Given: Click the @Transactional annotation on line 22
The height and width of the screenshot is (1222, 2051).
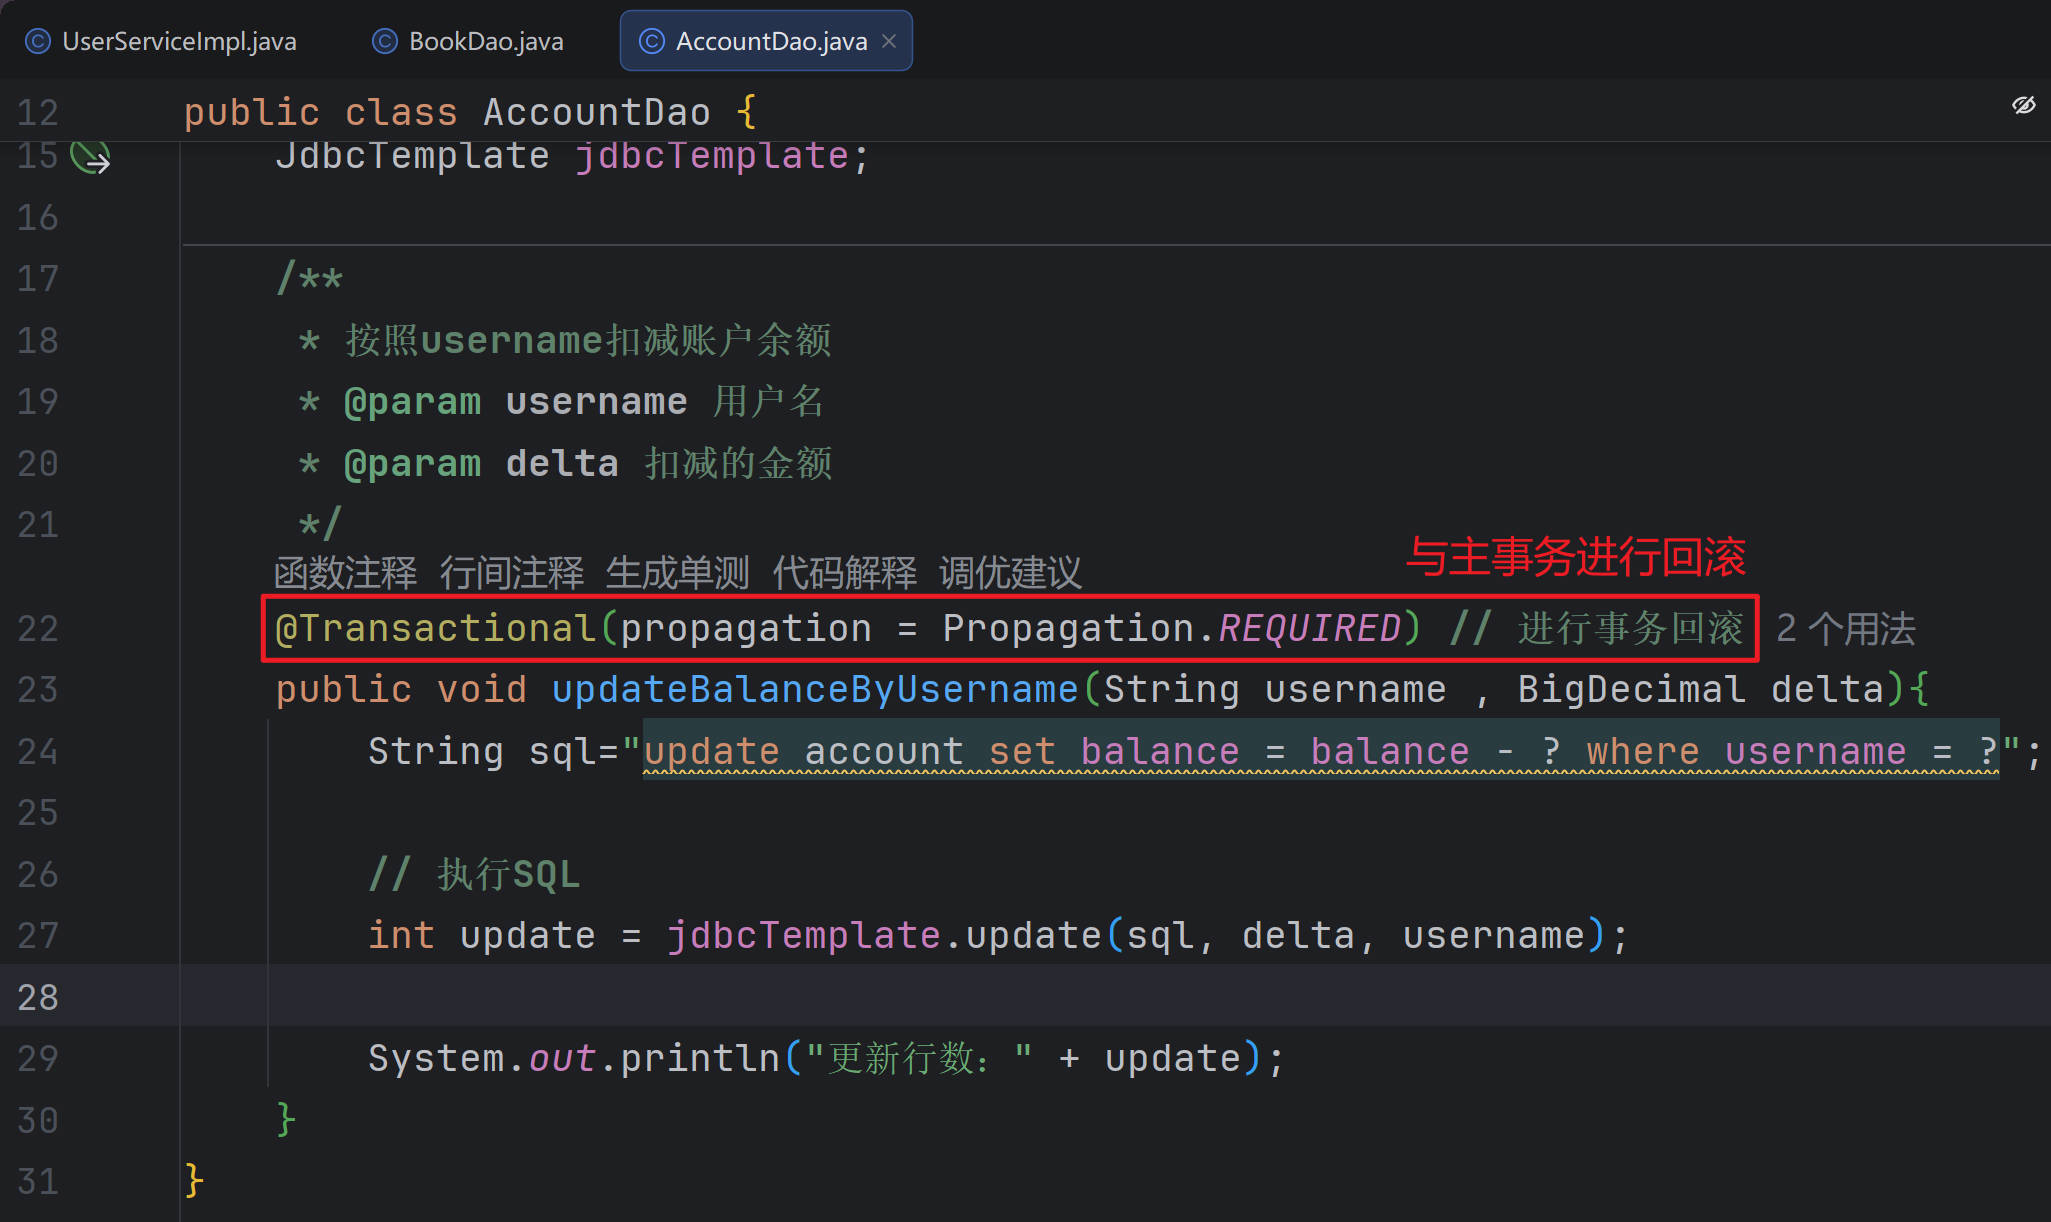Looking at the screenshot, I should 436,629.
